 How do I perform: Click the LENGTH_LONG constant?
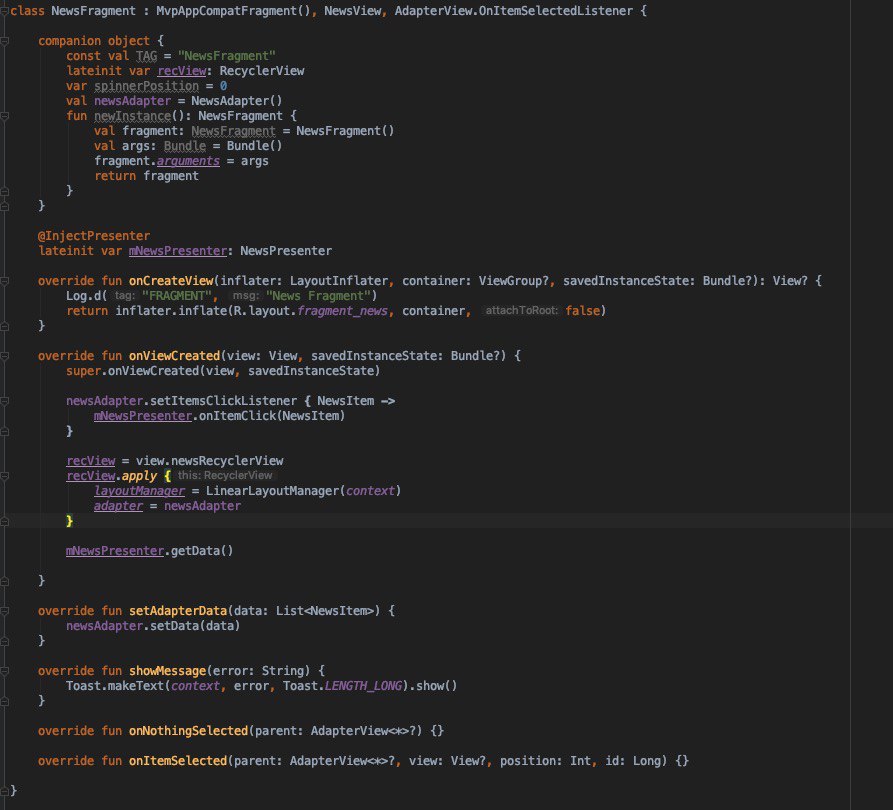363,686
